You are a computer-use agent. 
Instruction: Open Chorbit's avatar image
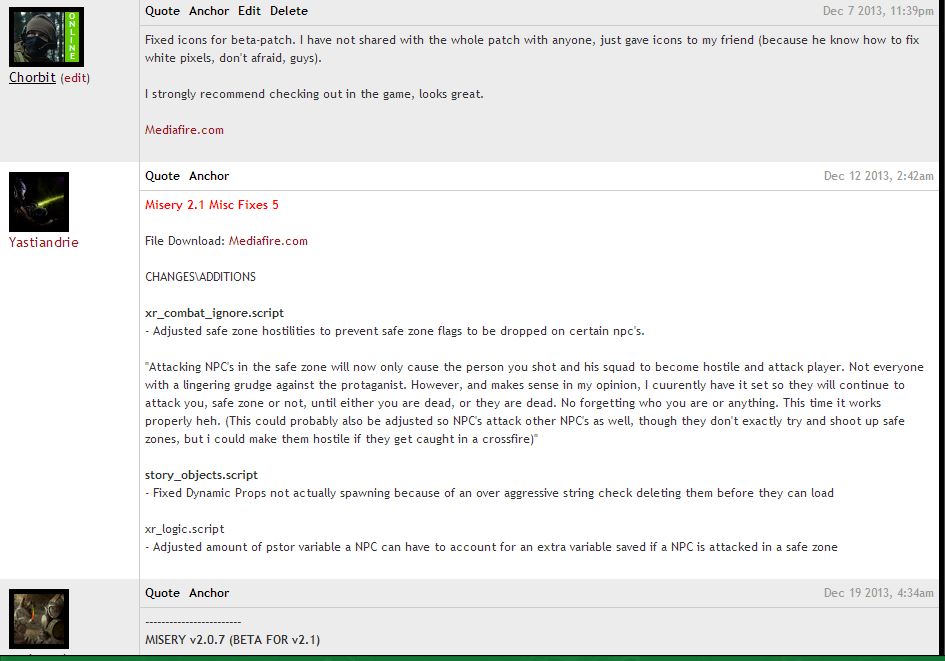point(46,37)
